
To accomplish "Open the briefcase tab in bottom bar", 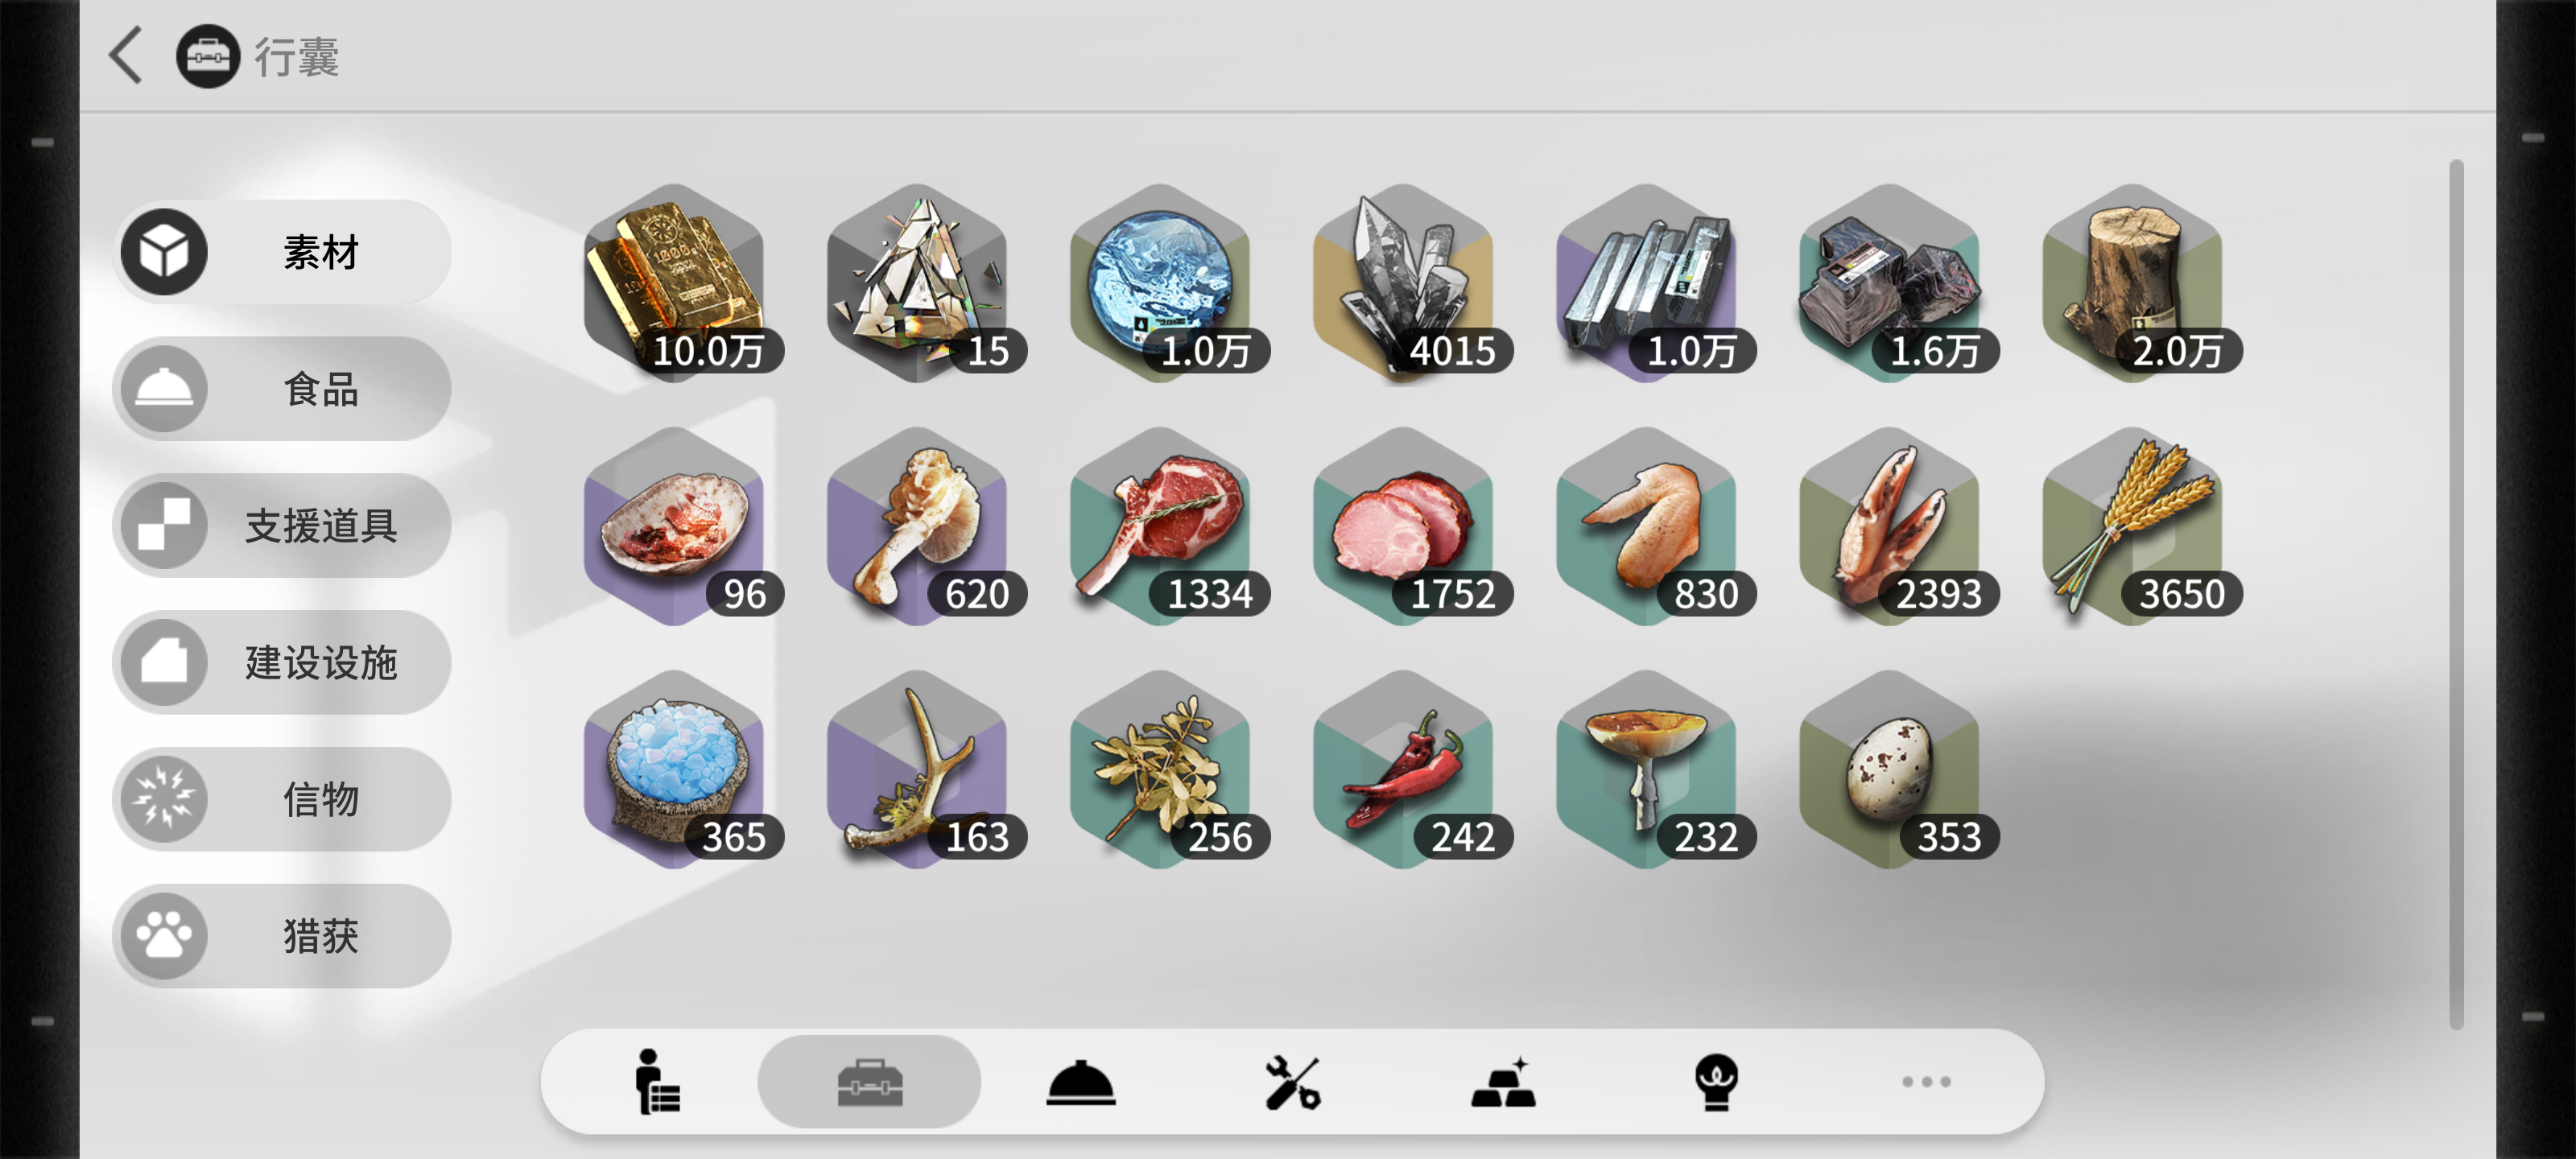I will coord(869,1082).
